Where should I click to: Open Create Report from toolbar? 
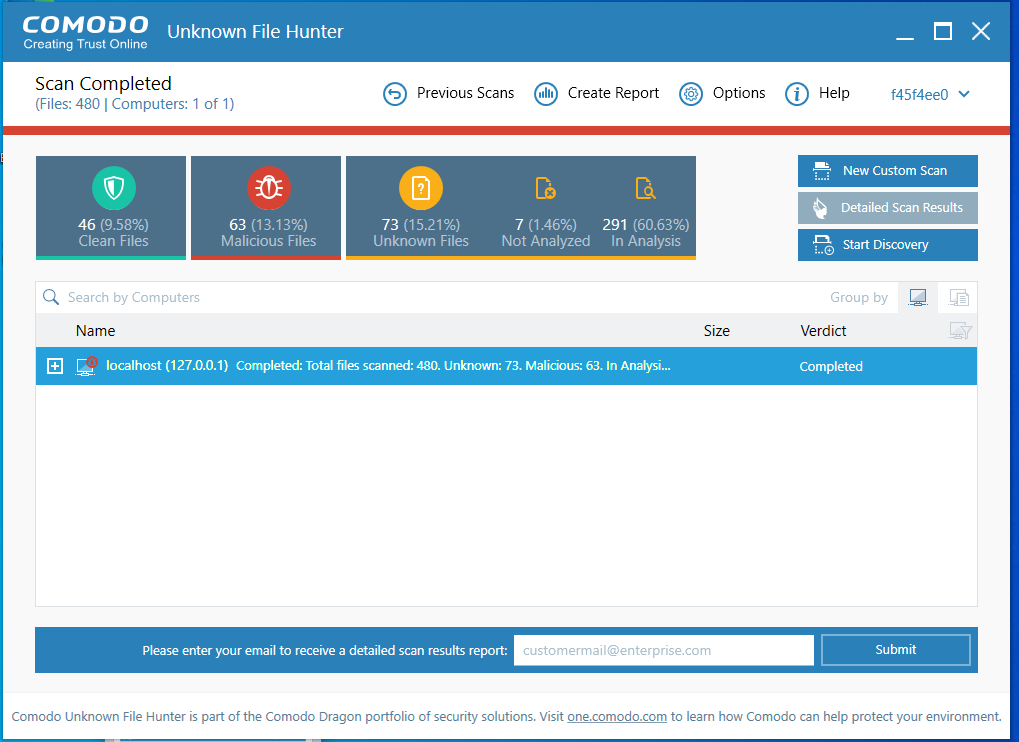pos(613,93)
